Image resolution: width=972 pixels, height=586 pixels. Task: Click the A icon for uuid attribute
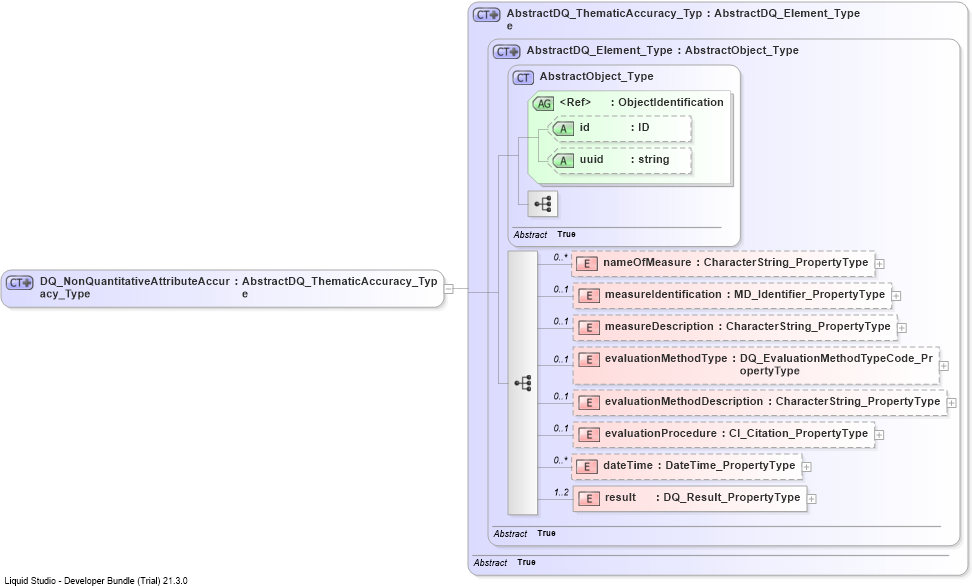tap(563, 161)
